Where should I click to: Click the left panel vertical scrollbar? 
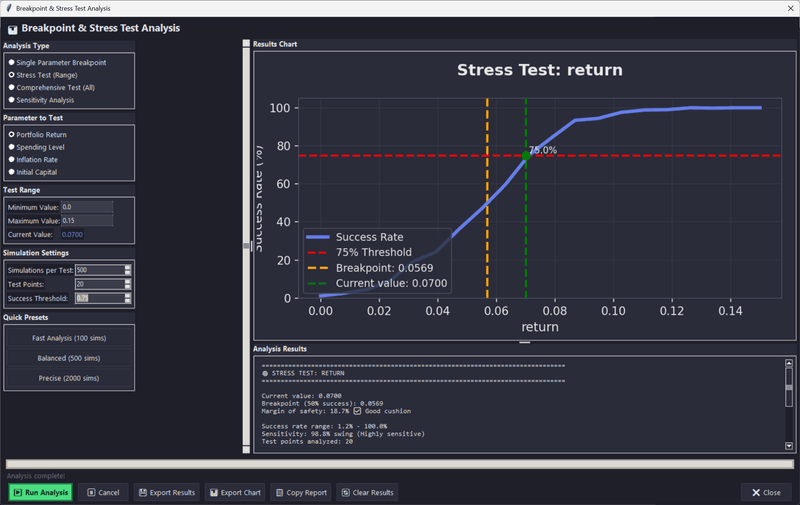click(x=246, y=246)
